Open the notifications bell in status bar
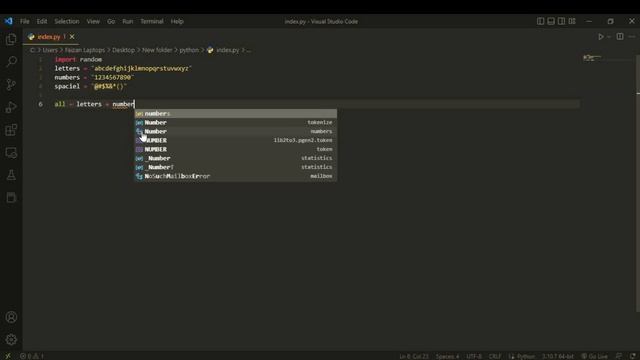This screenshot has height=360, width=640. tap(632, 356)
